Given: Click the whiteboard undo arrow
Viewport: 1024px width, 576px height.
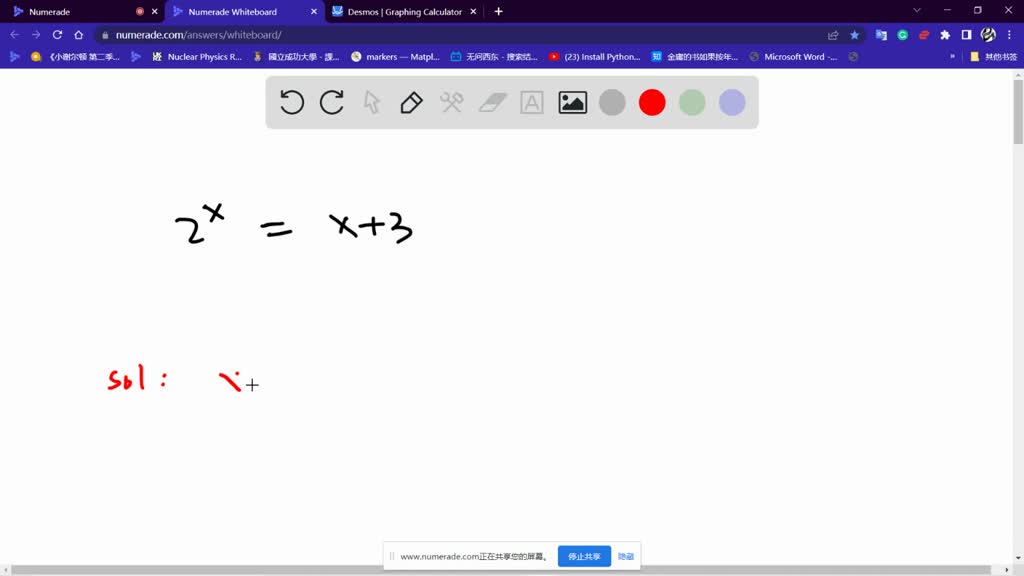Looking at the screenshot, I should 292,103.
